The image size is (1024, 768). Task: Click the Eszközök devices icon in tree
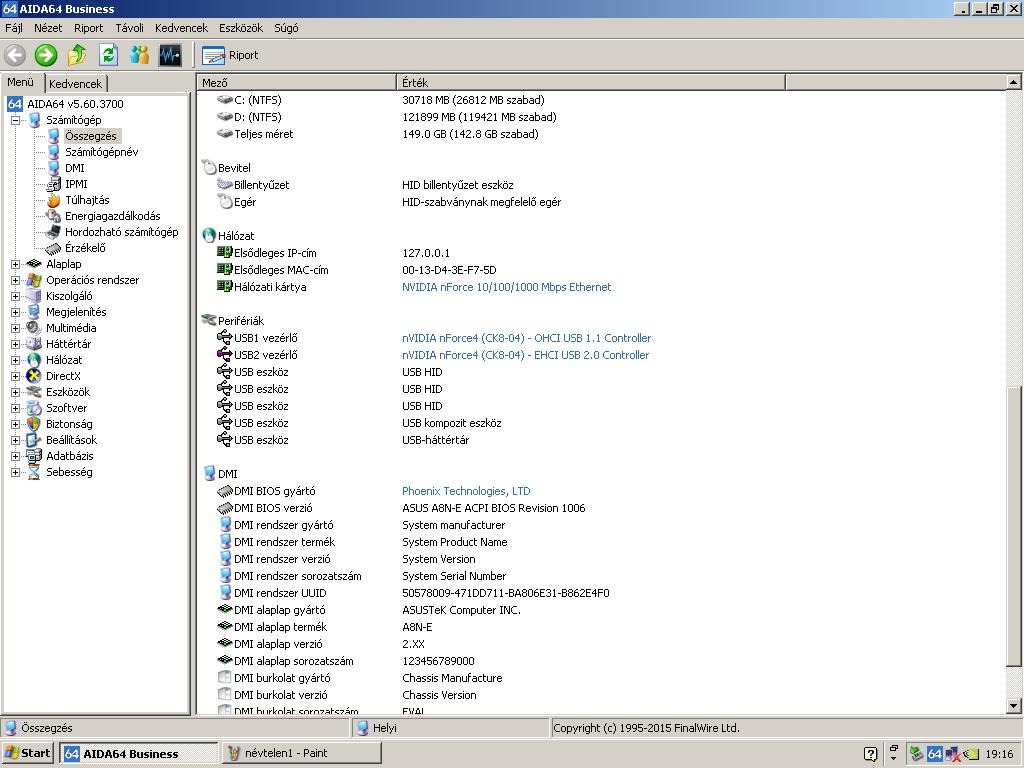tap(34, 392)
